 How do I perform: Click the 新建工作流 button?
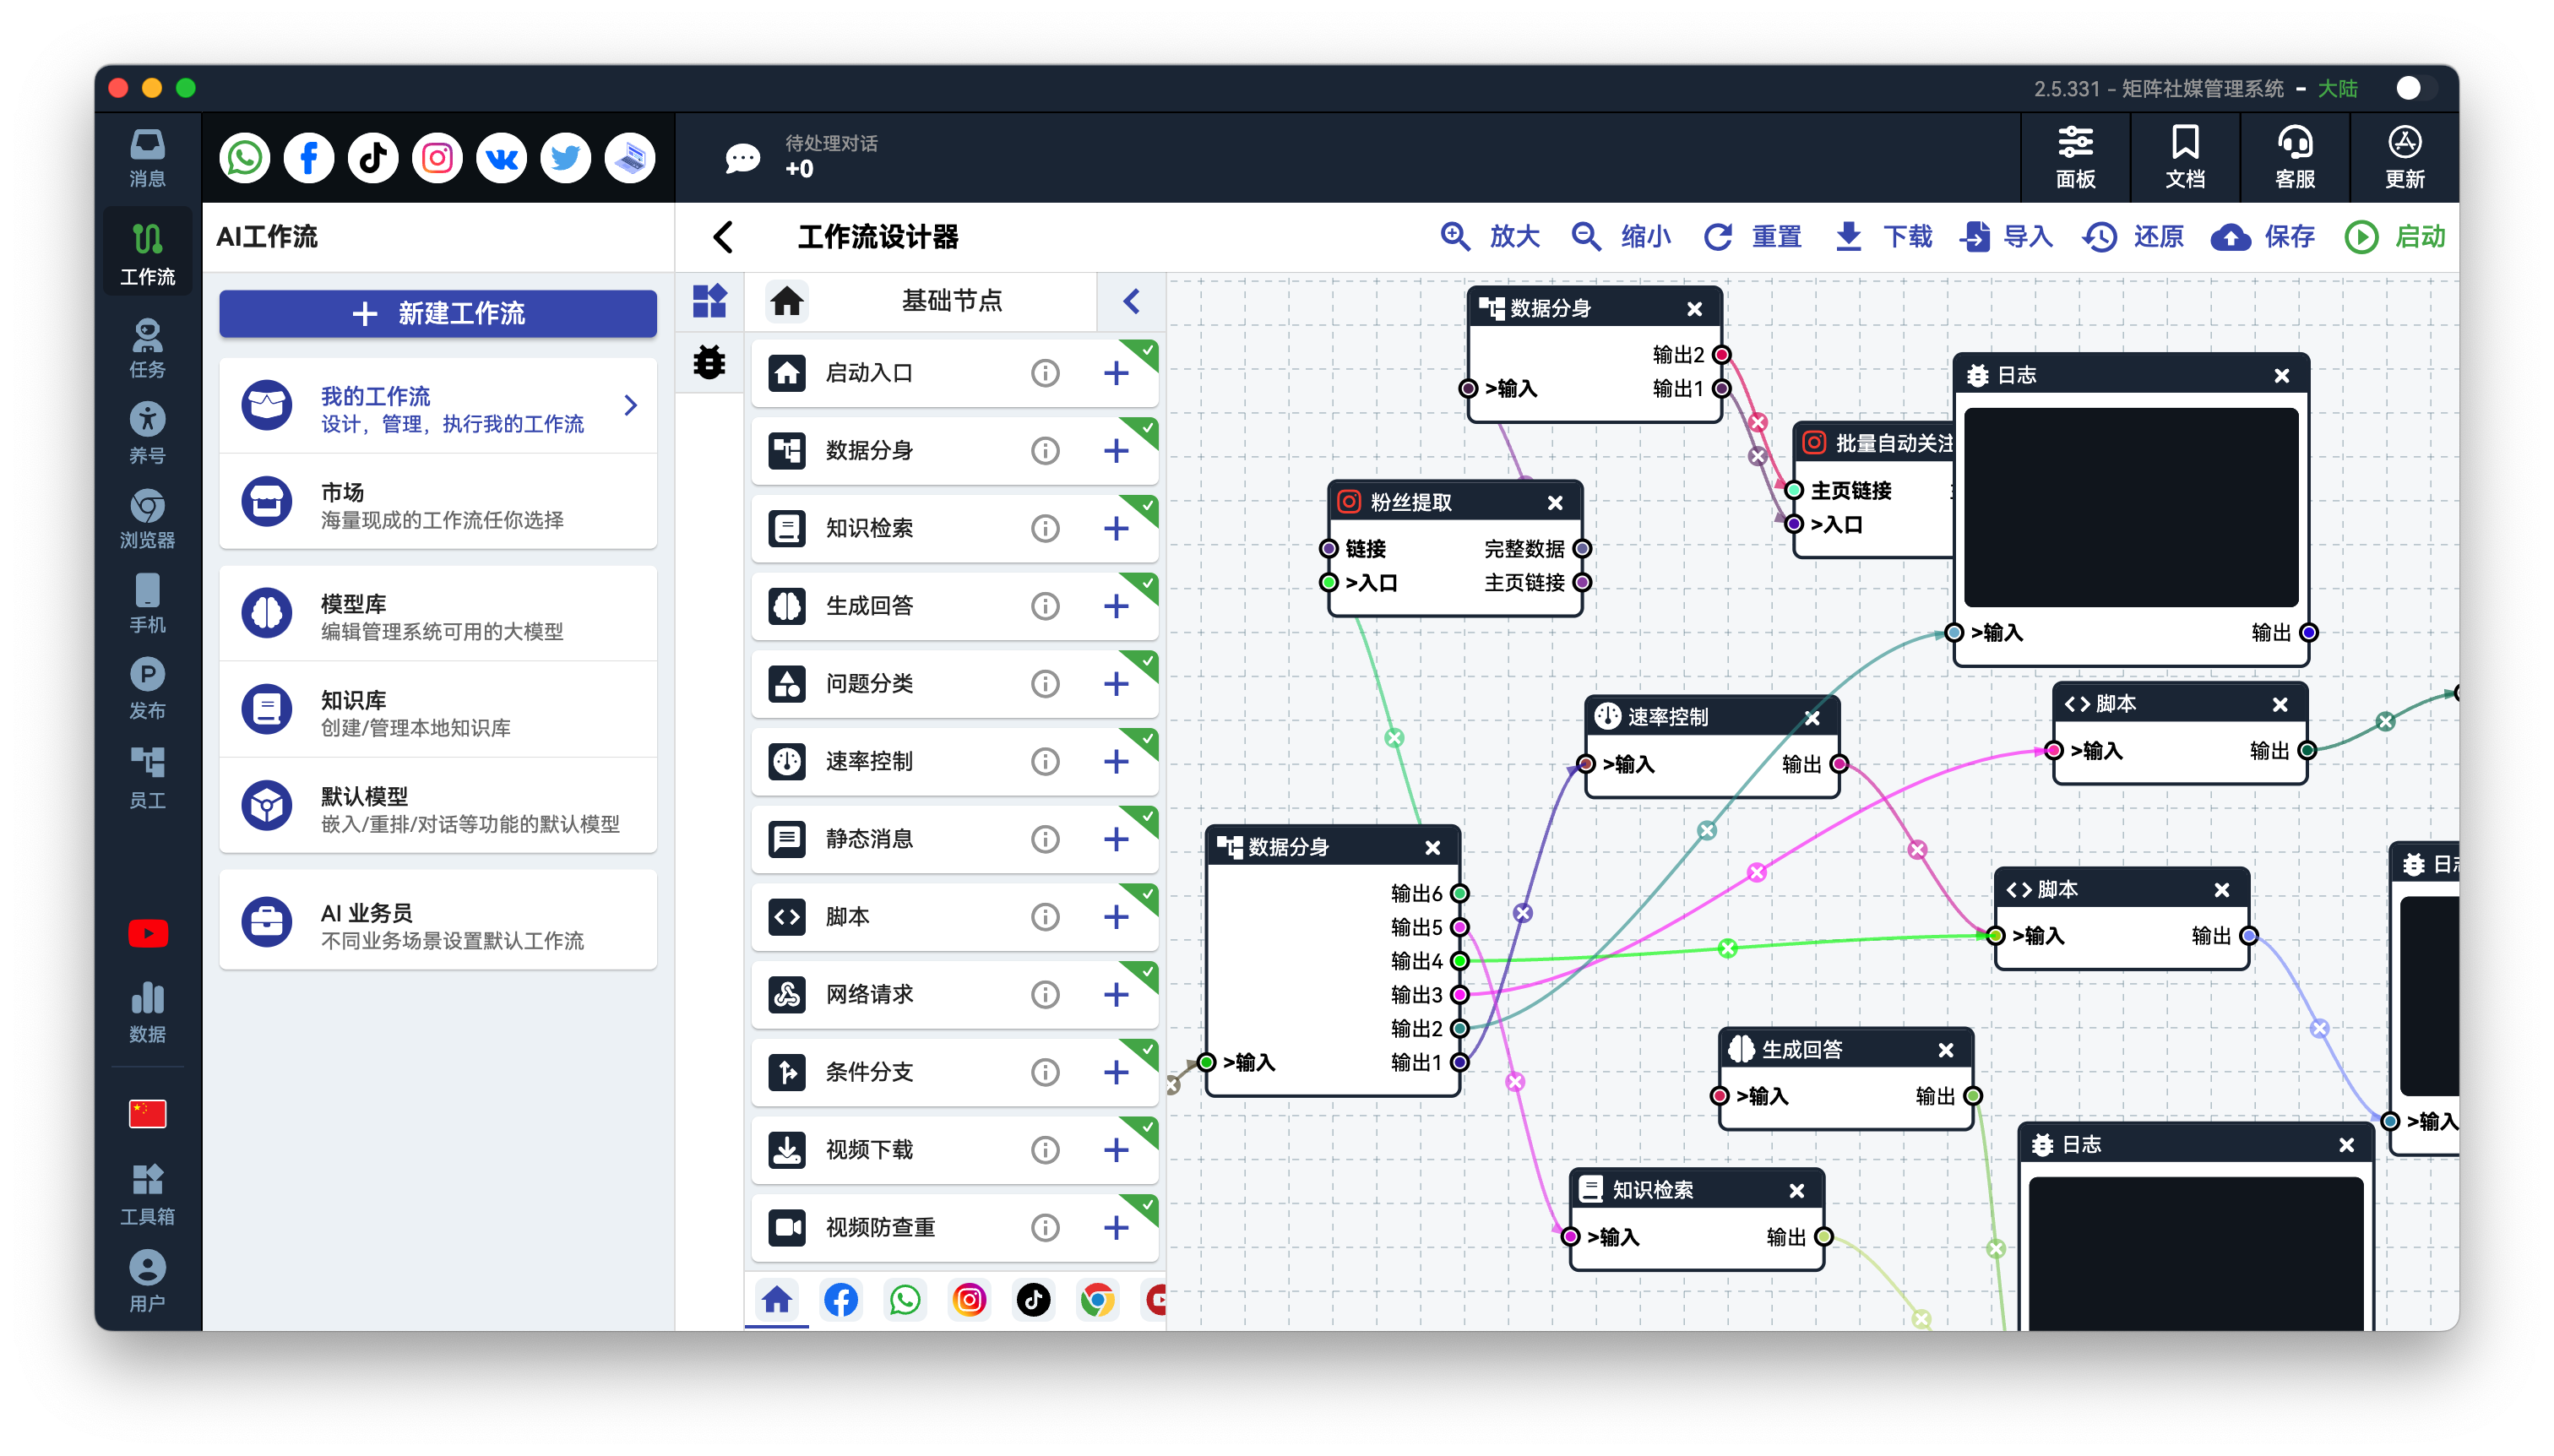[x=438, y=314]
